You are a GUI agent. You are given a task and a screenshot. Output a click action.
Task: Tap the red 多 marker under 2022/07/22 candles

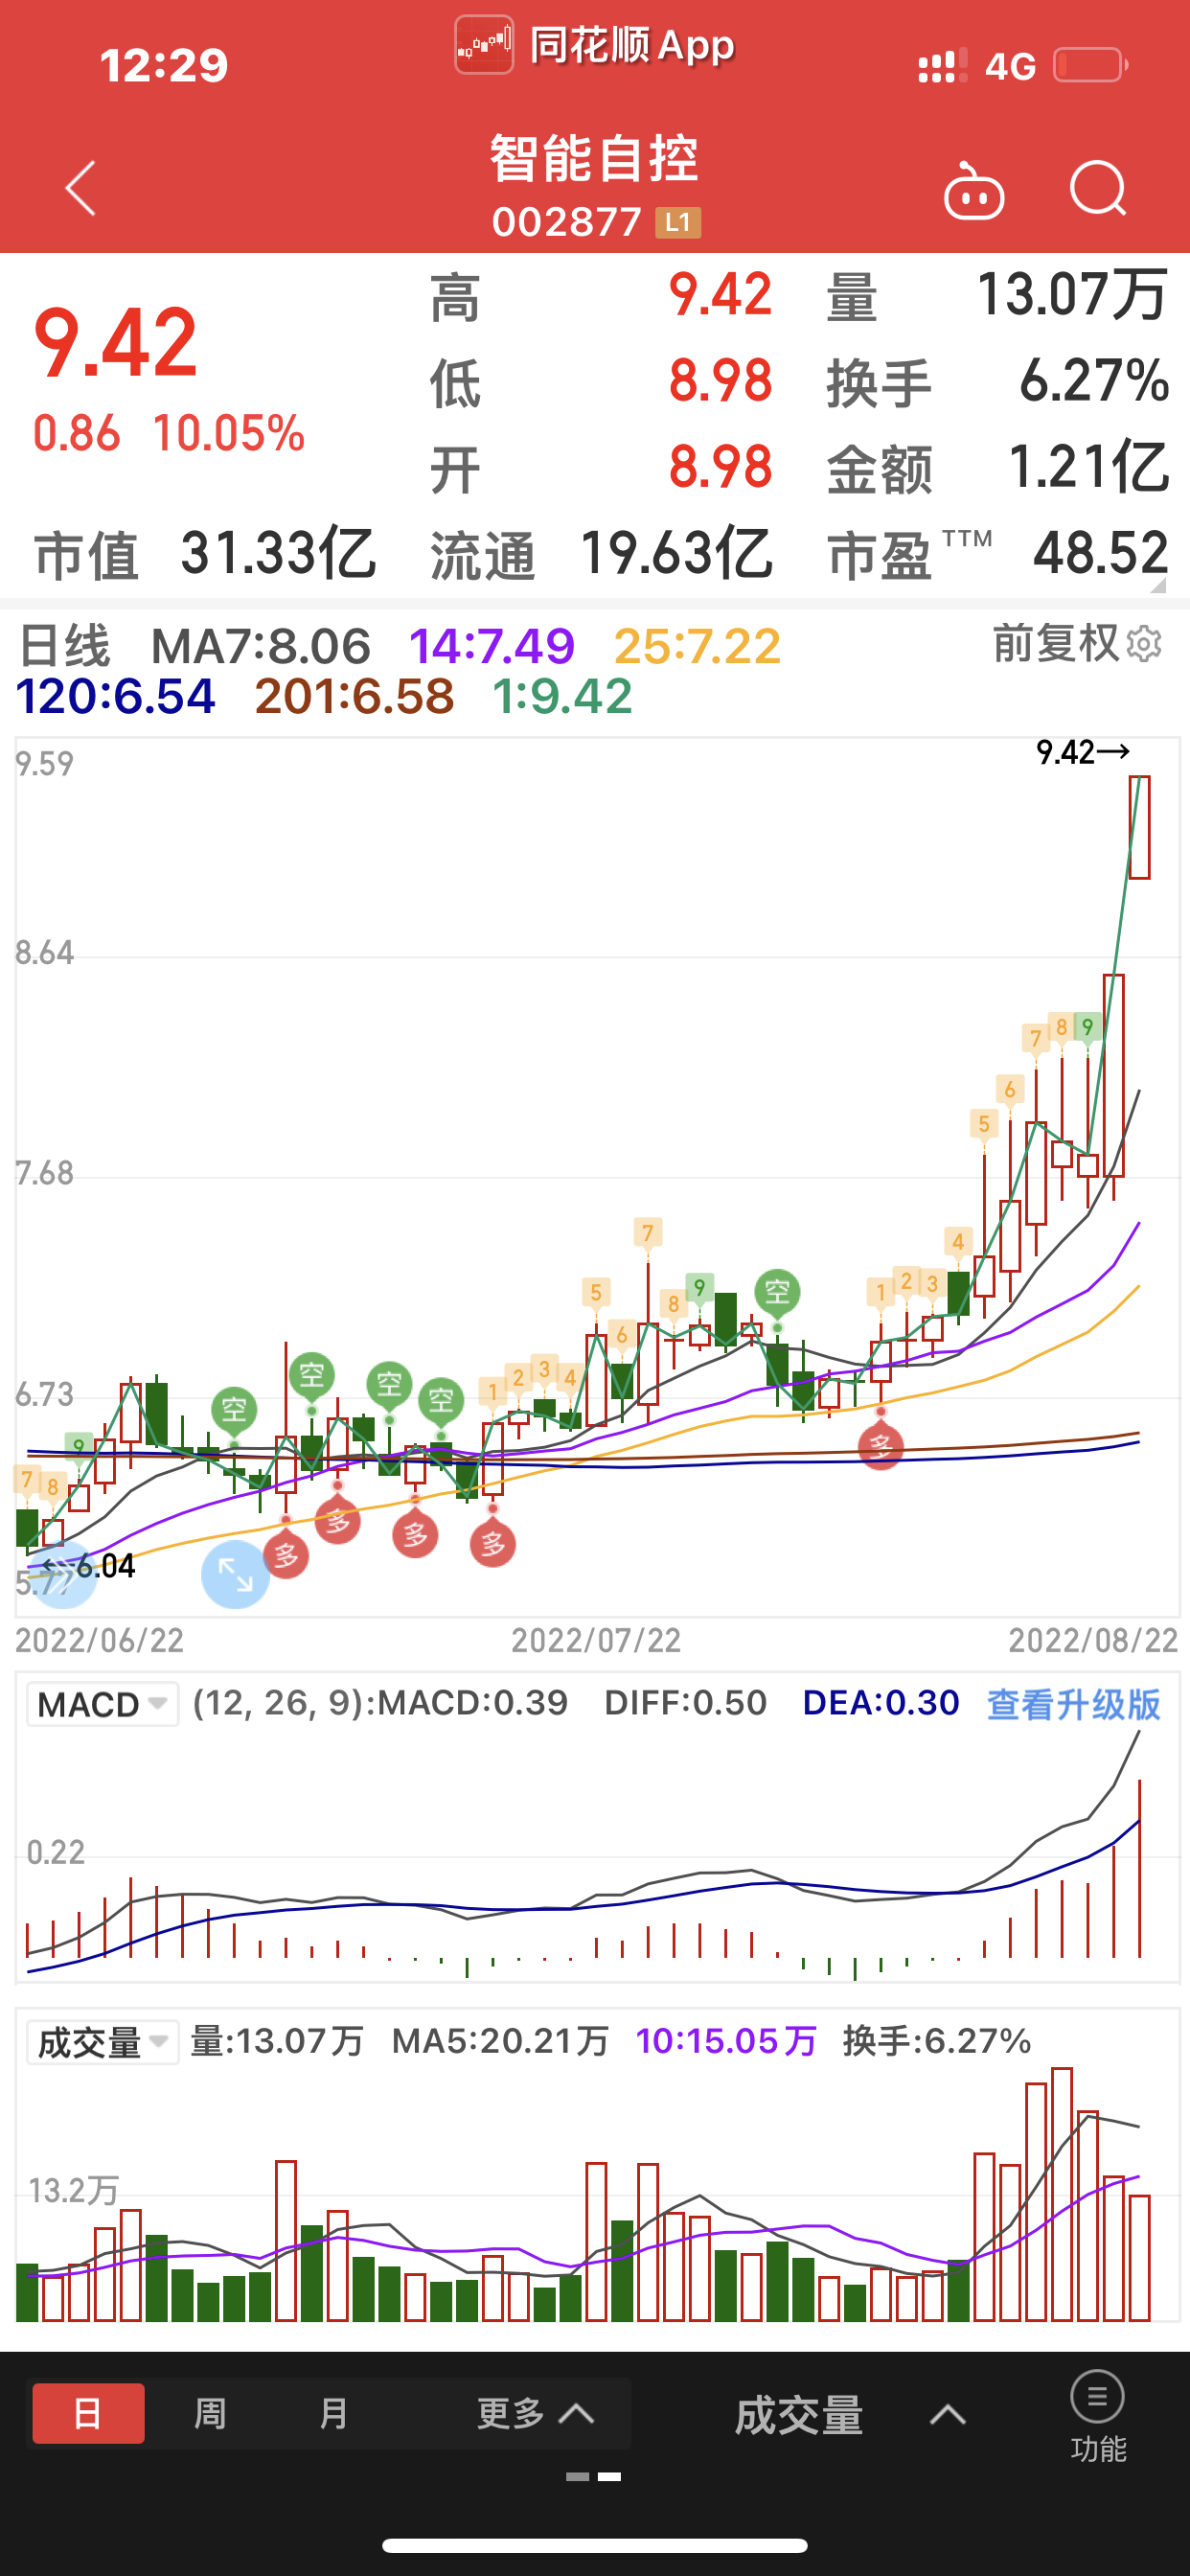pos(493,1544)
